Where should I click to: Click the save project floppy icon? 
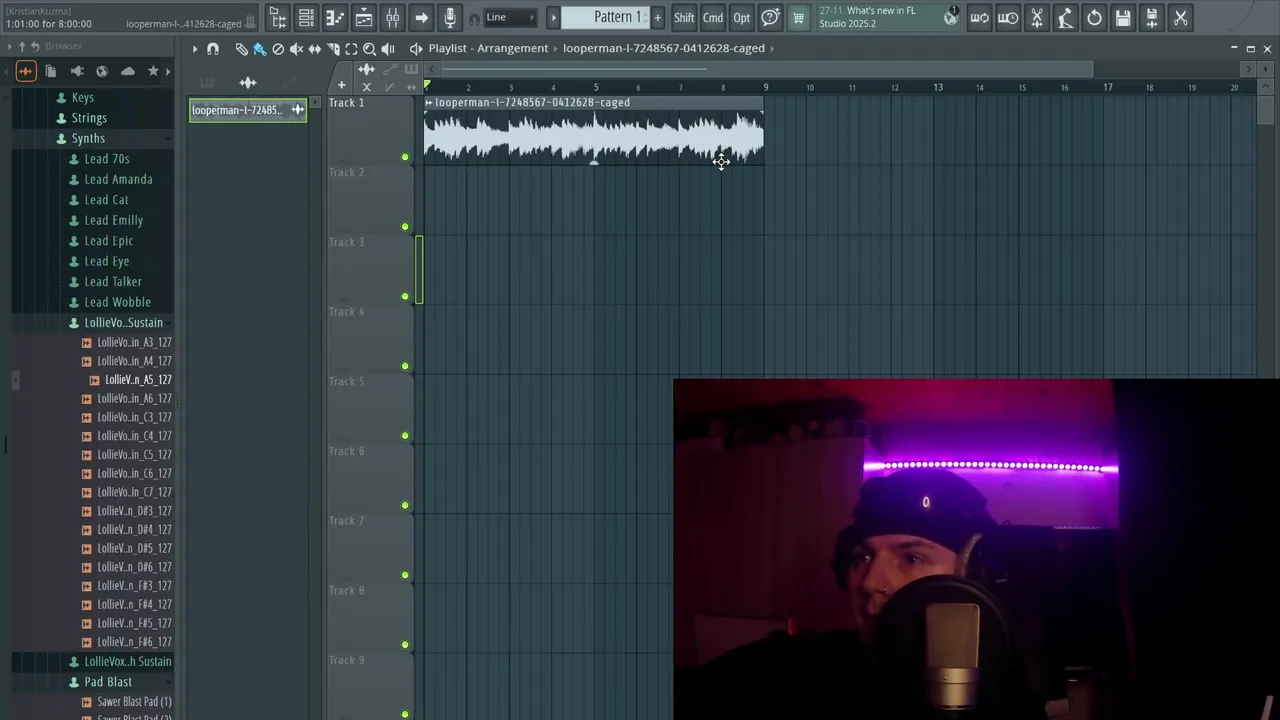point(1123,17)
